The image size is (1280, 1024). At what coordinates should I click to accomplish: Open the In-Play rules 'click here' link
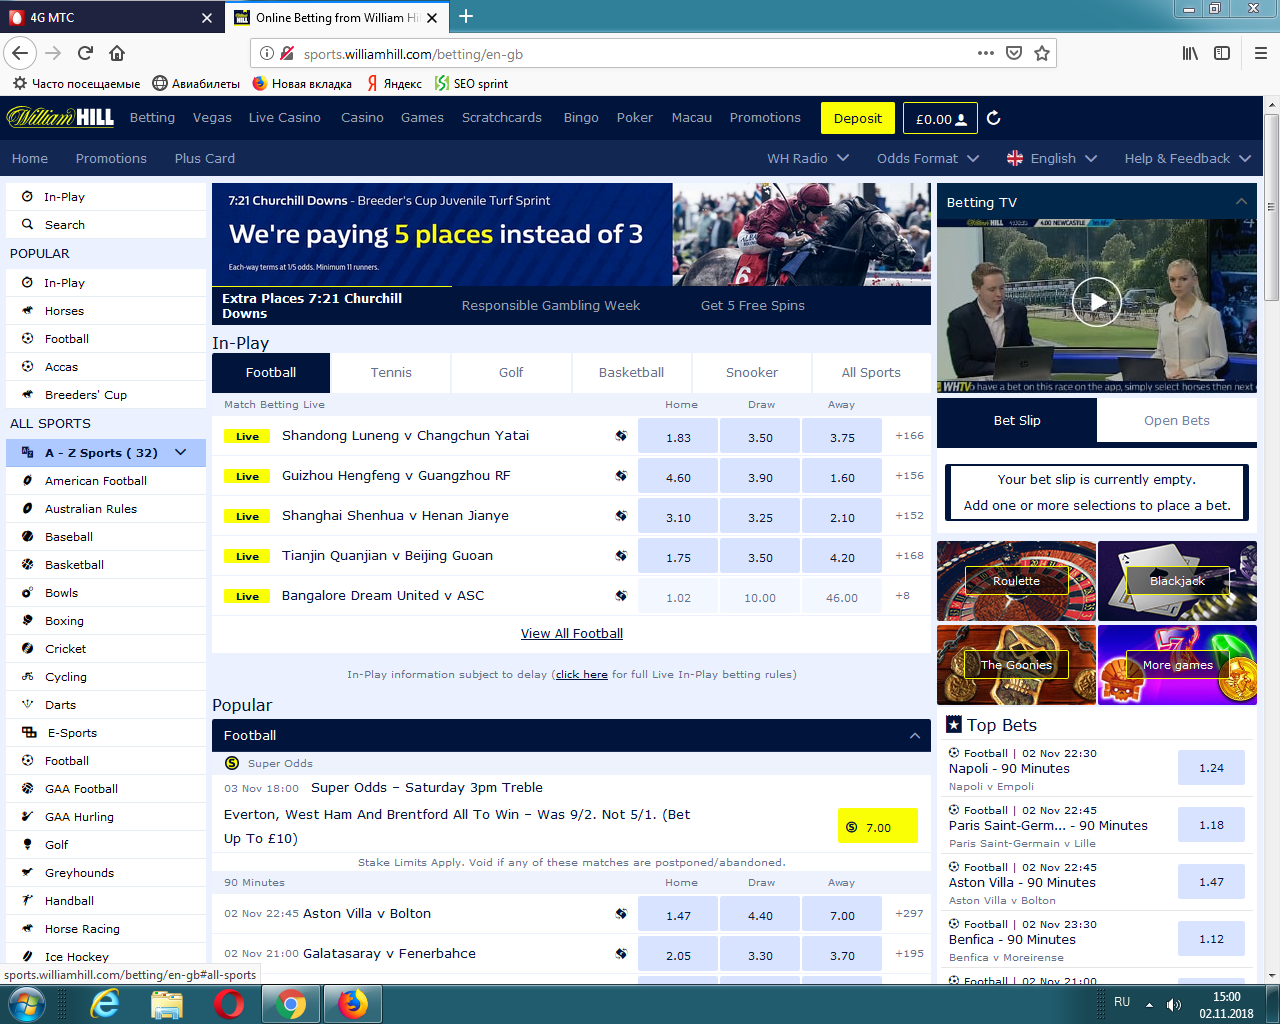(x=582, y=675)
